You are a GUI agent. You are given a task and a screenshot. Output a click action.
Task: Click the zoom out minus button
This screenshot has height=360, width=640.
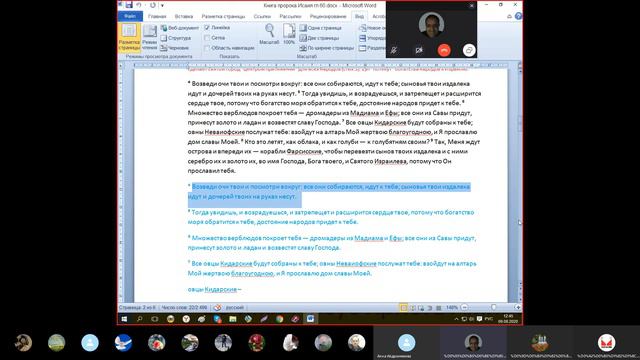click(x=464, y=307)
